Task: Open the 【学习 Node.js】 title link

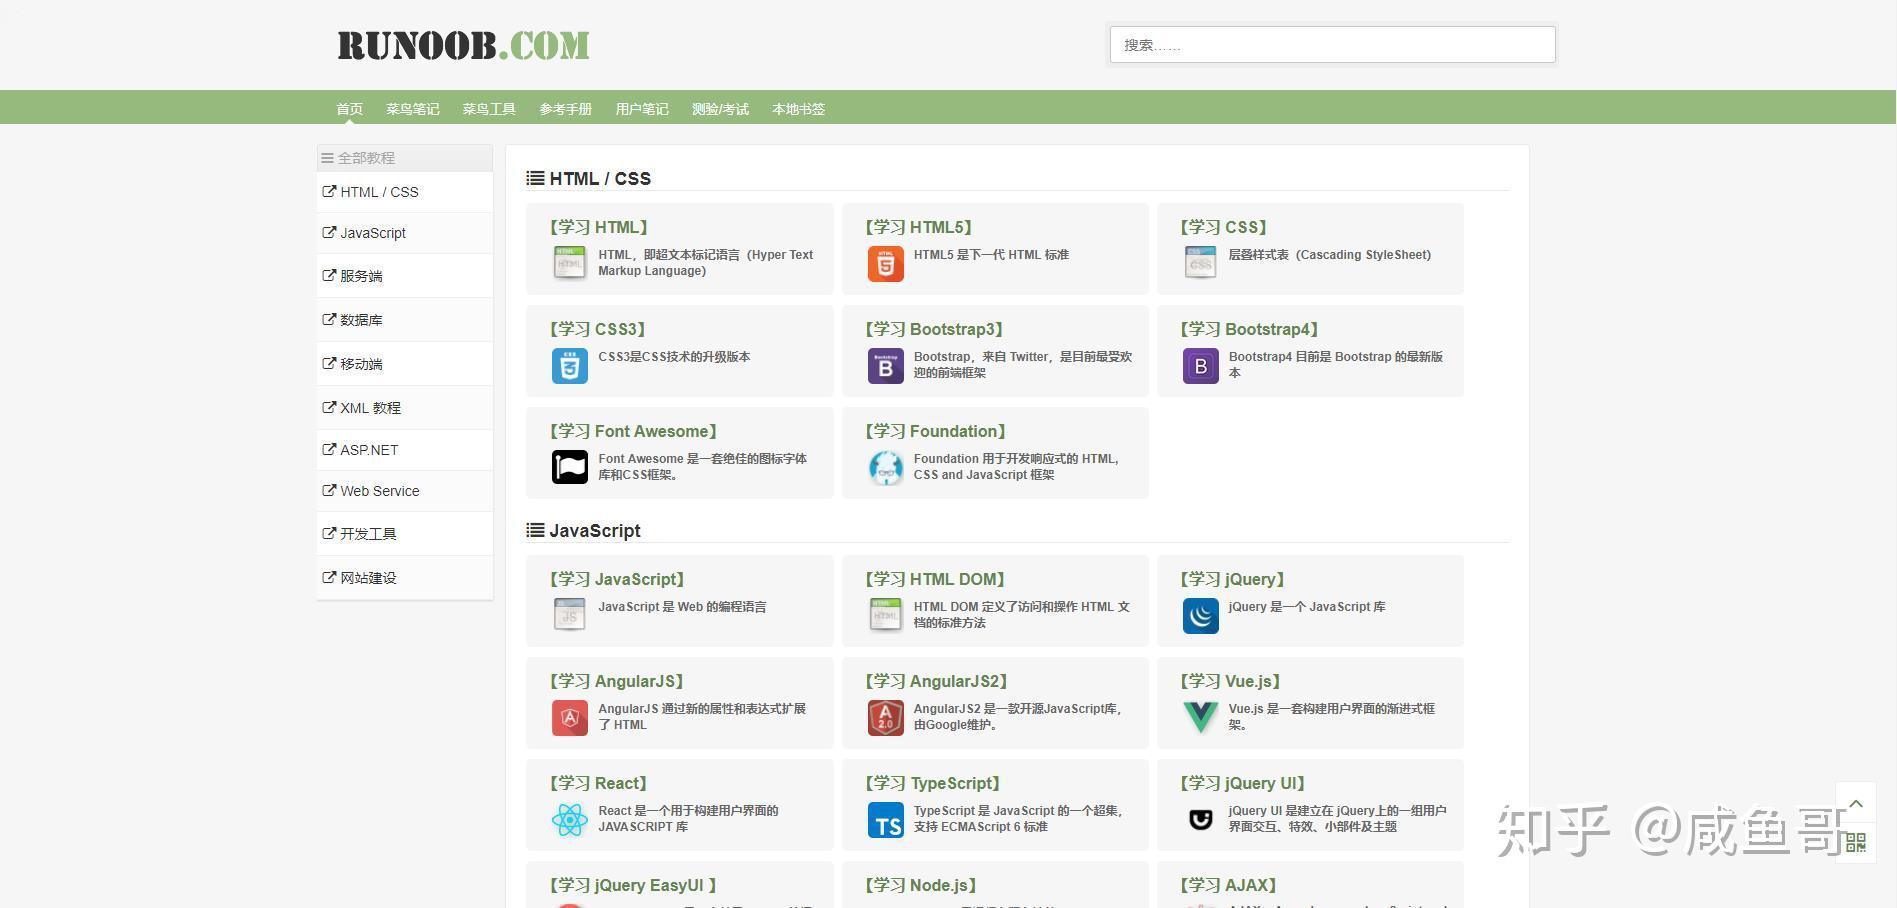Action: 921,885
